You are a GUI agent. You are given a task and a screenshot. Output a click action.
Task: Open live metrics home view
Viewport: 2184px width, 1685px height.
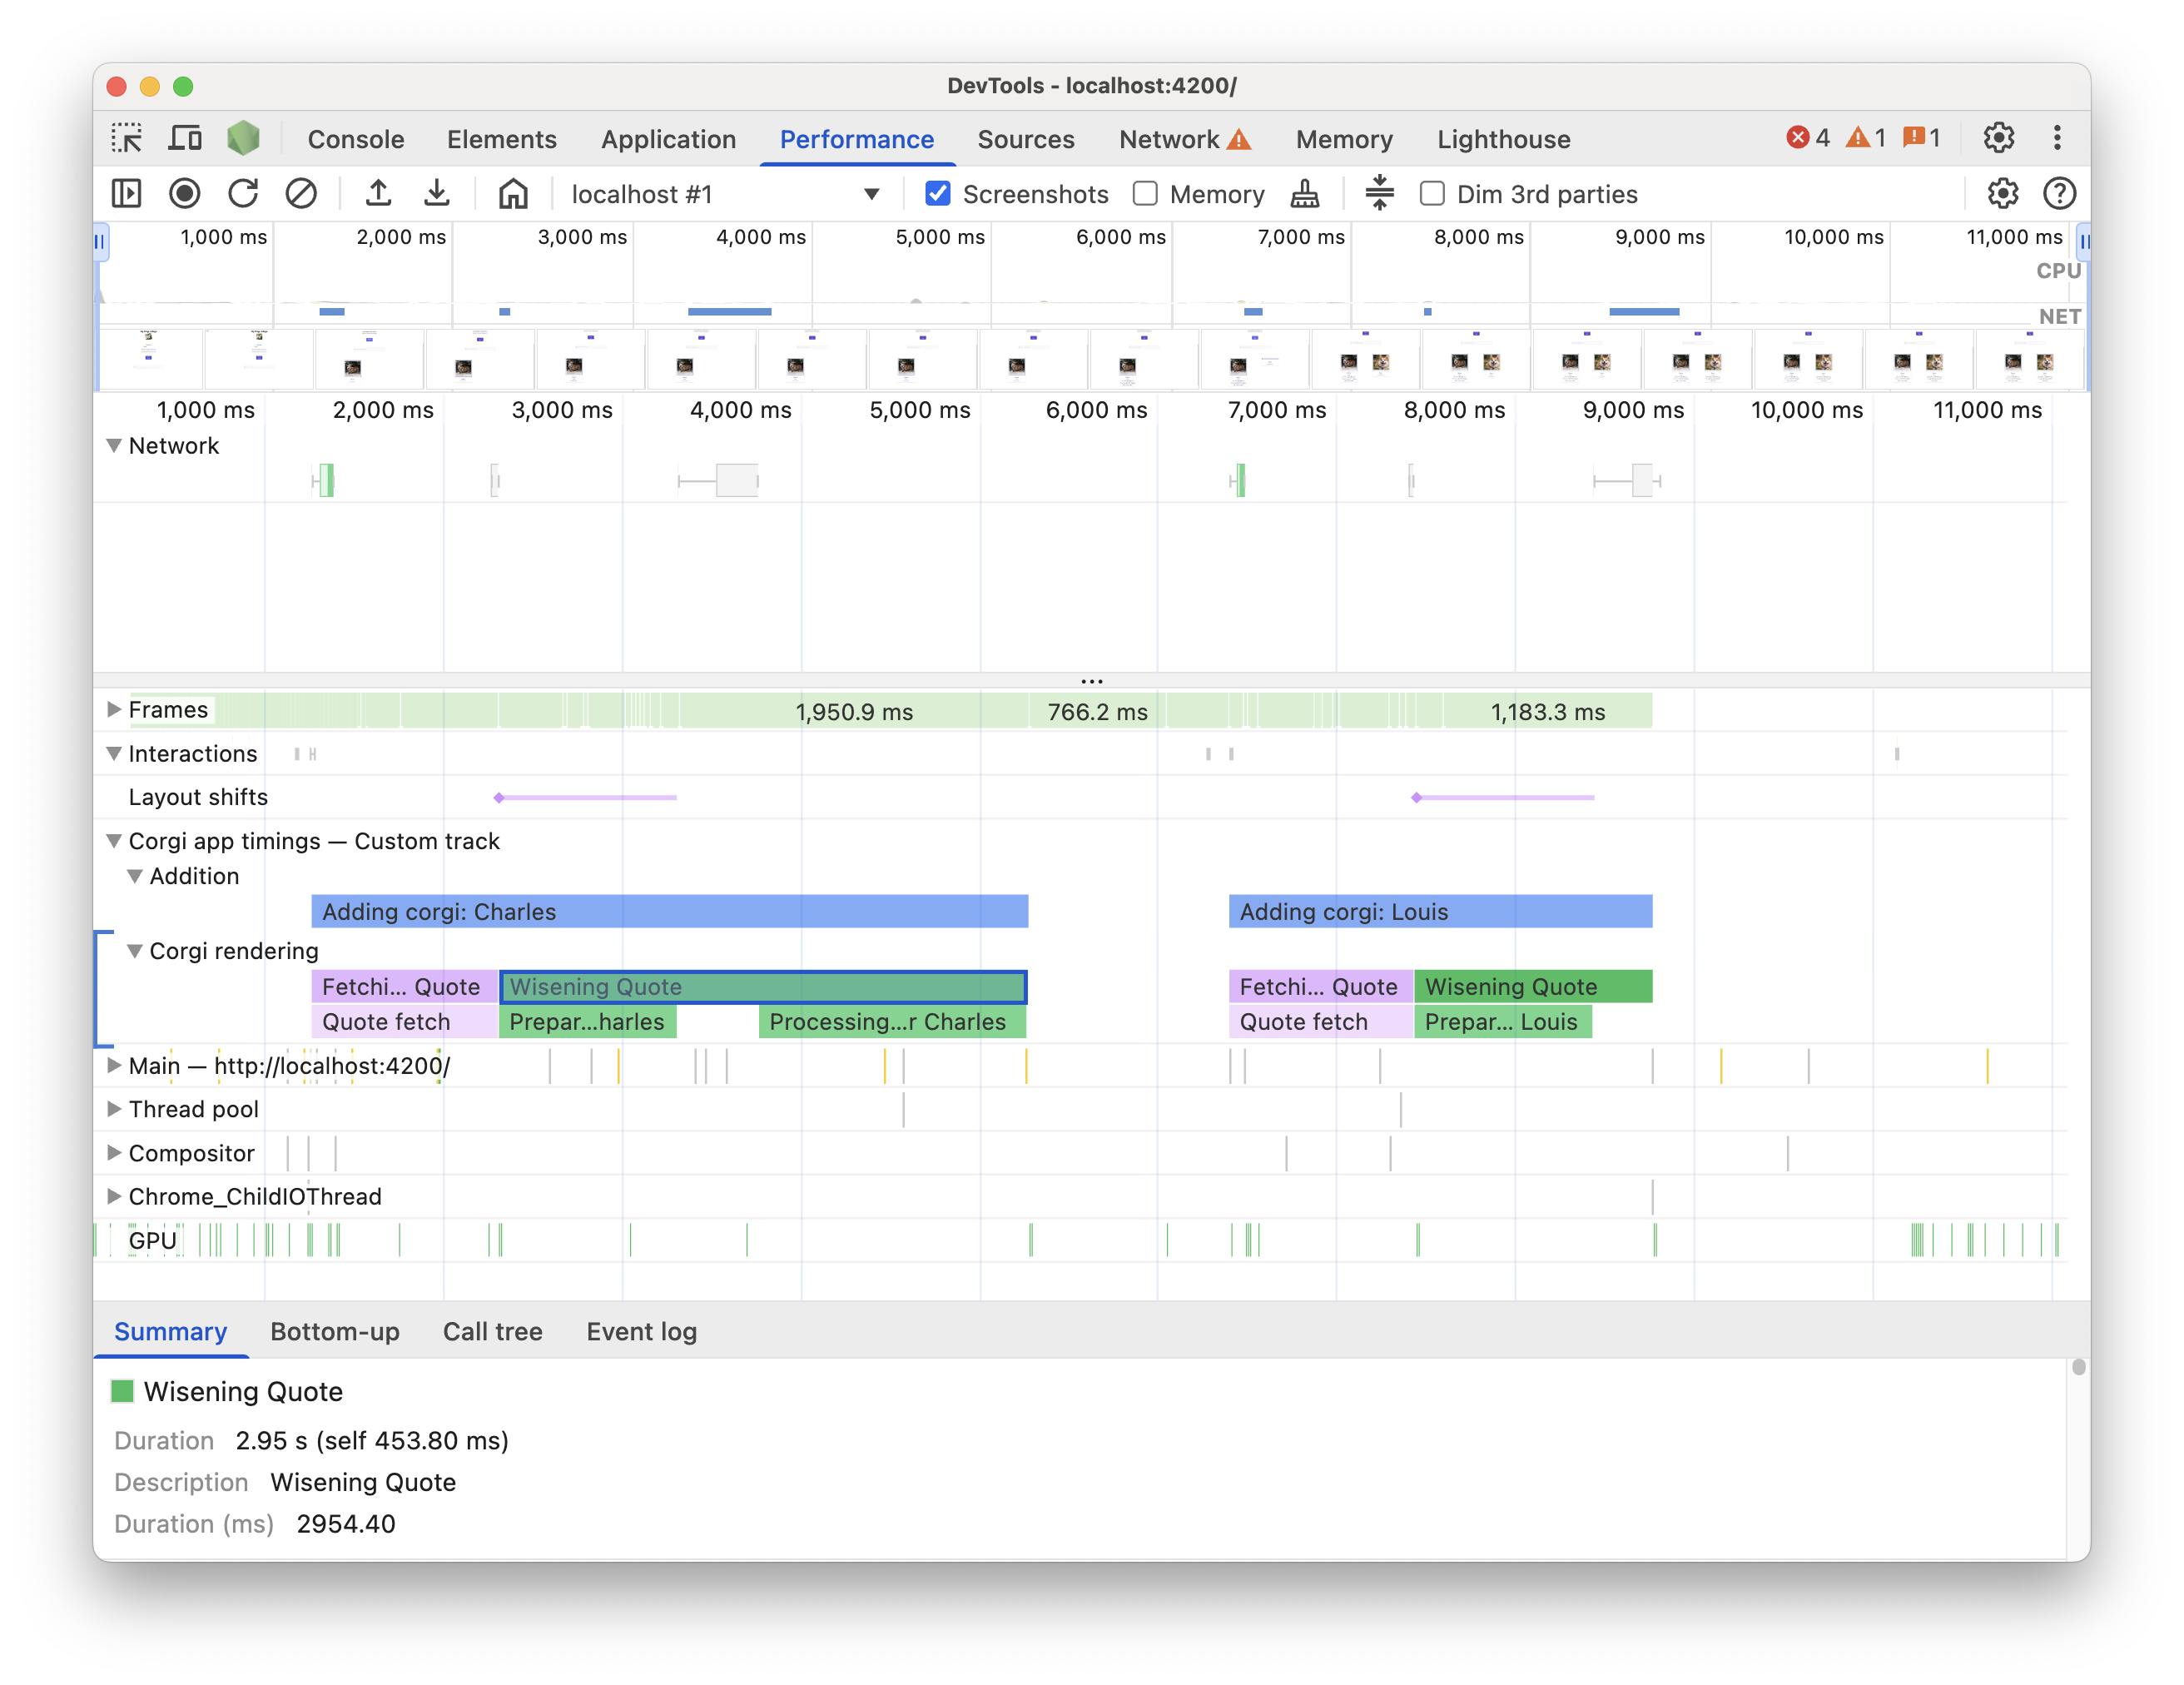click(513, 193)
